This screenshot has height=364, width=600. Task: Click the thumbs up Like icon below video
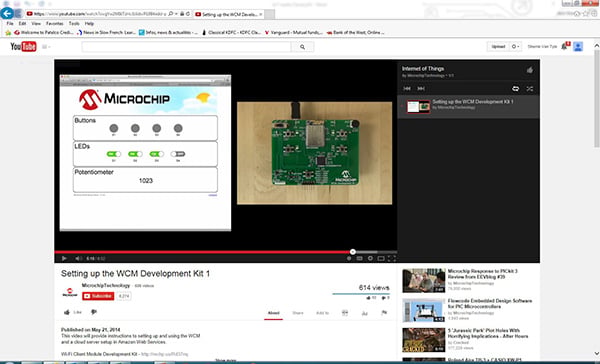(x=67, y=312)
